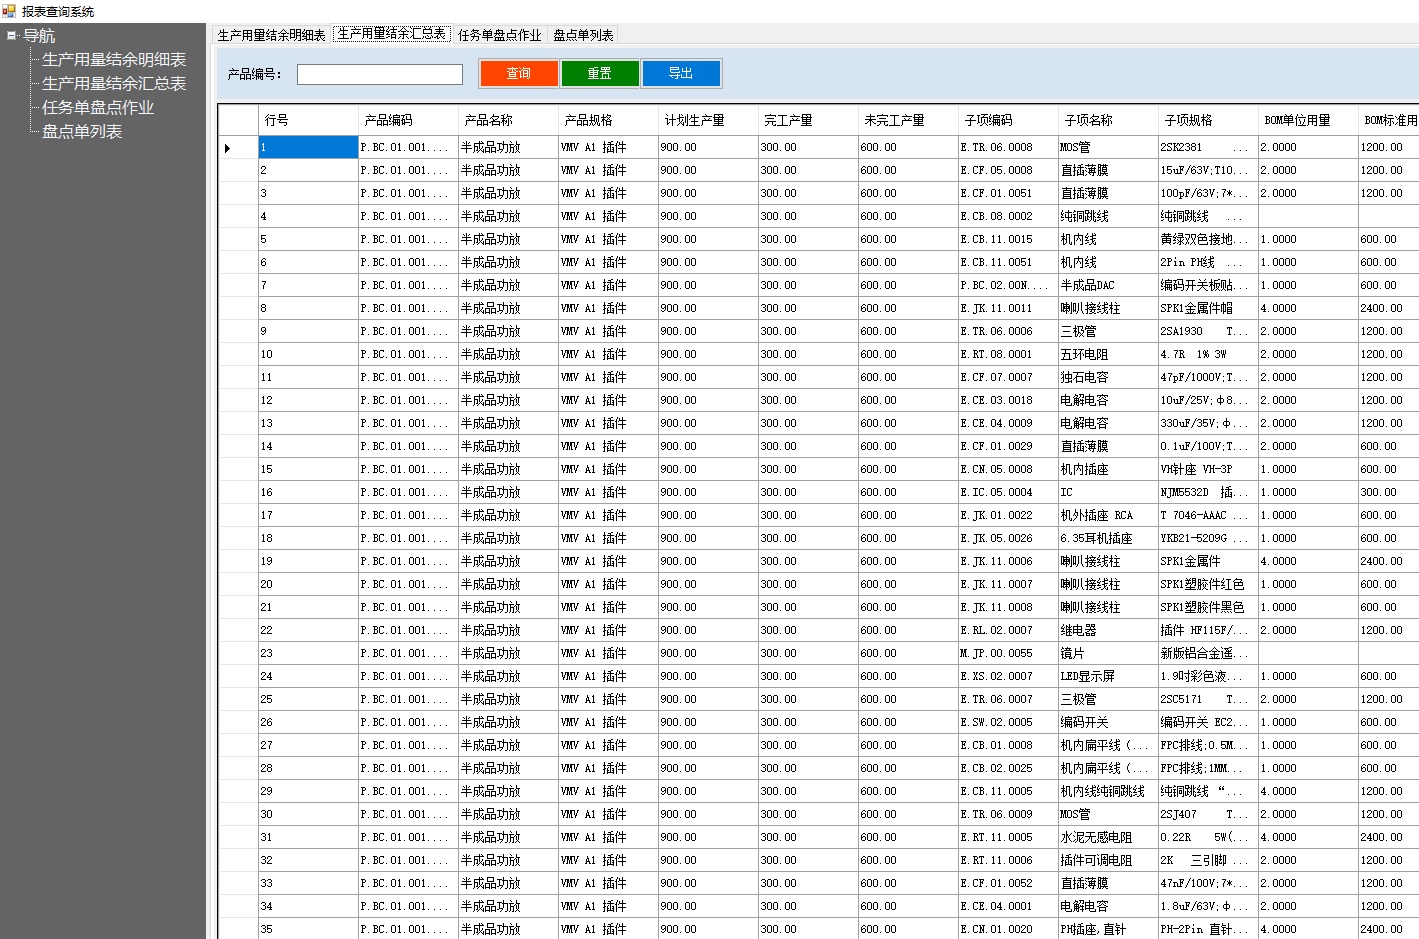Select the 机内插座 cell
The height and width of the screenshot is (939, 1419).
pos(1108,470)
